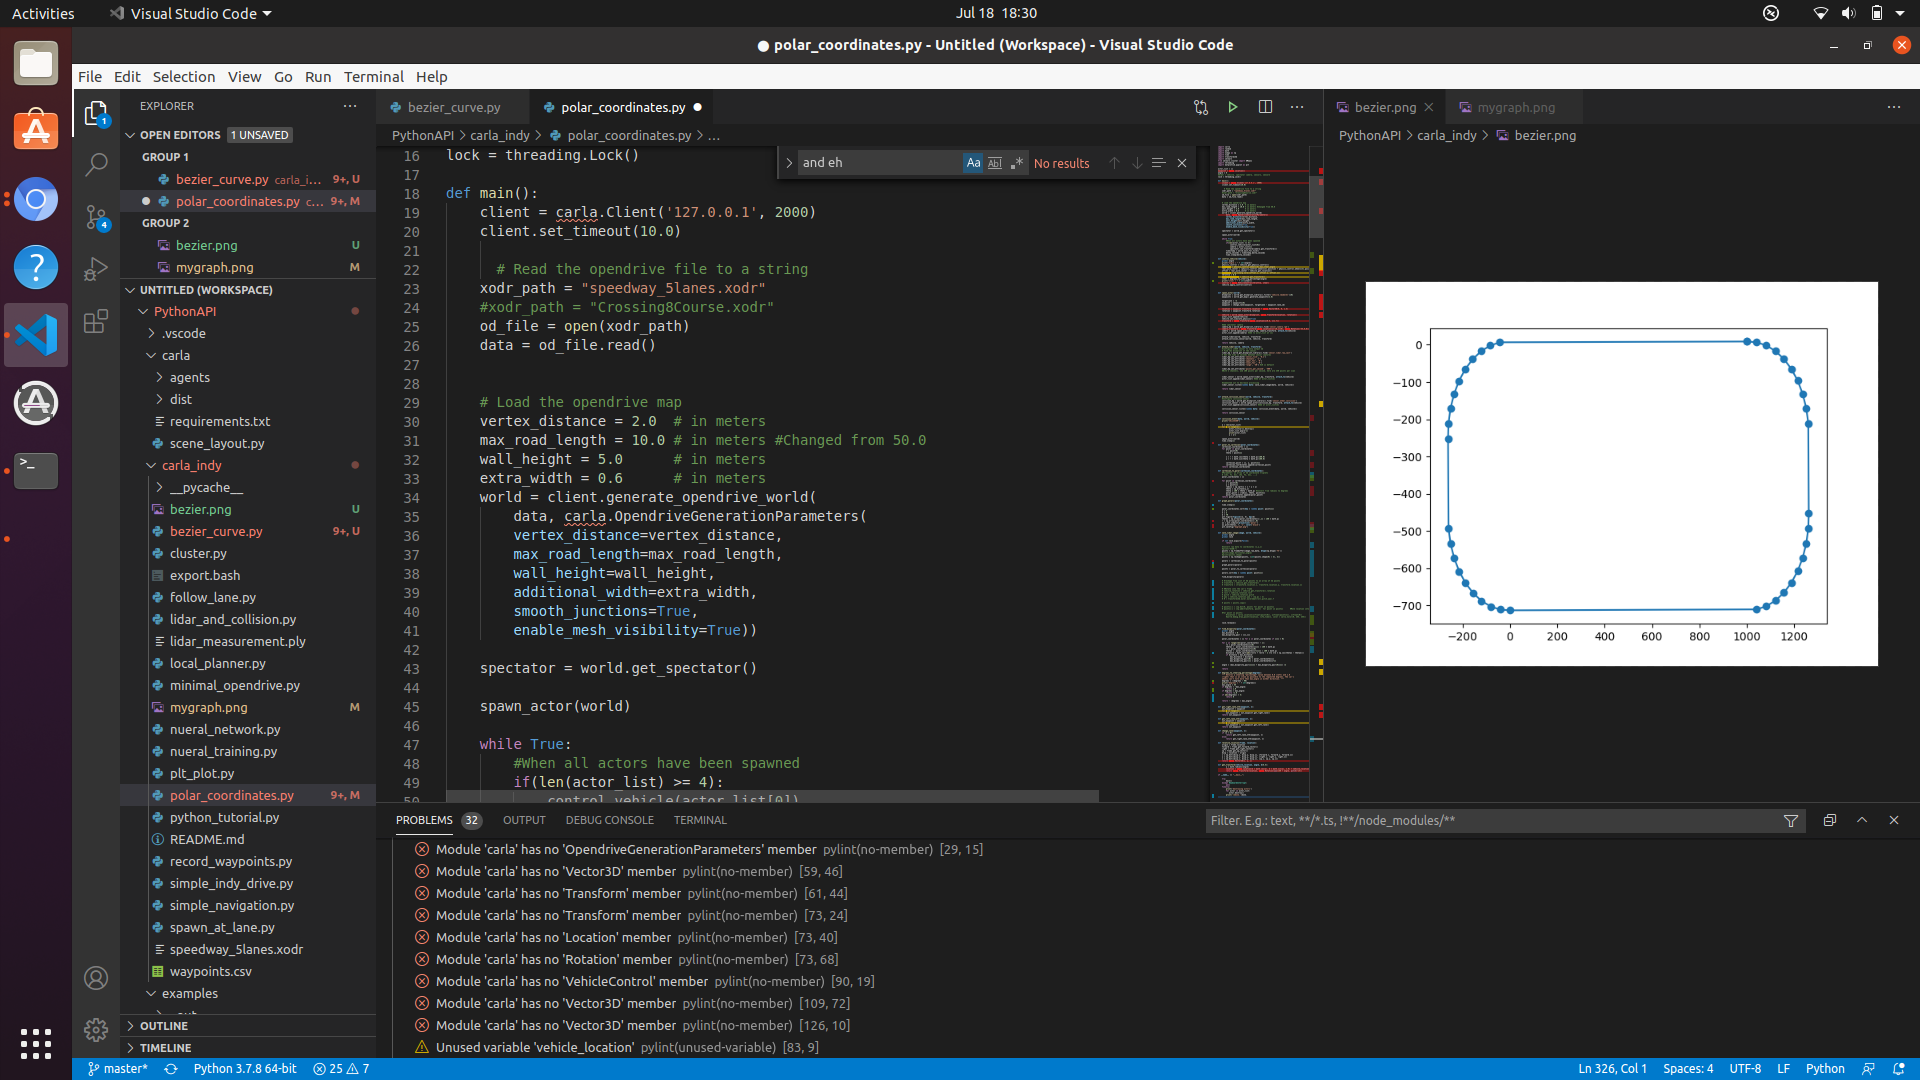This screenshot has width=1920, height=1080.
Task: Split the editor to the side
Action: coord(1265,107)
